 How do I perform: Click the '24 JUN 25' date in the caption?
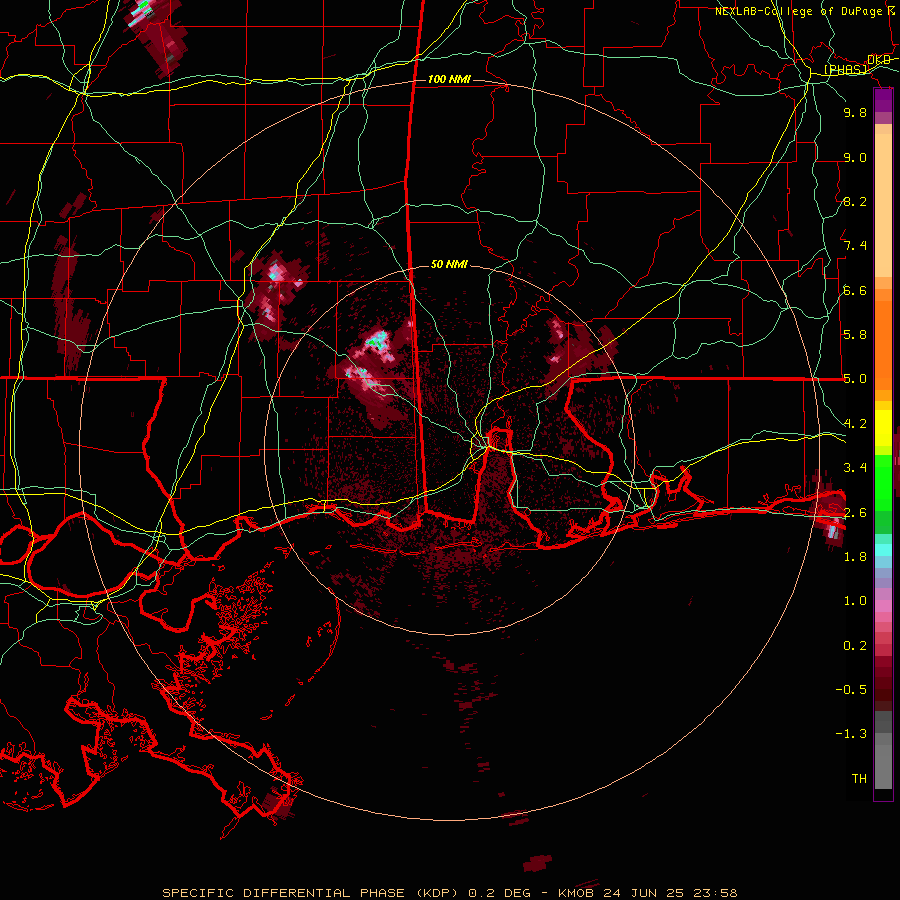click(644, 893)
